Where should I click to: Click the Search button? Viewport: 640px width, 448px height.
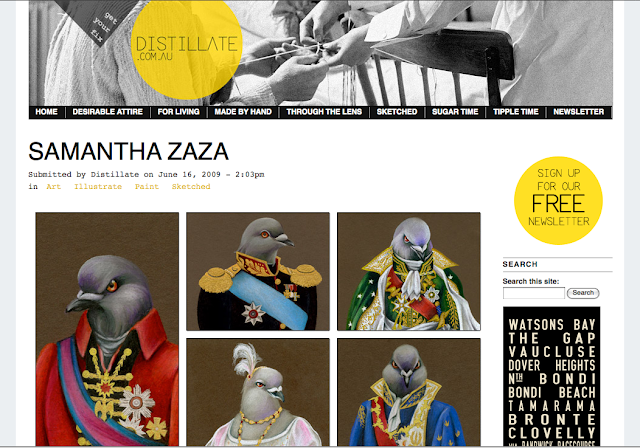[583, 293]
